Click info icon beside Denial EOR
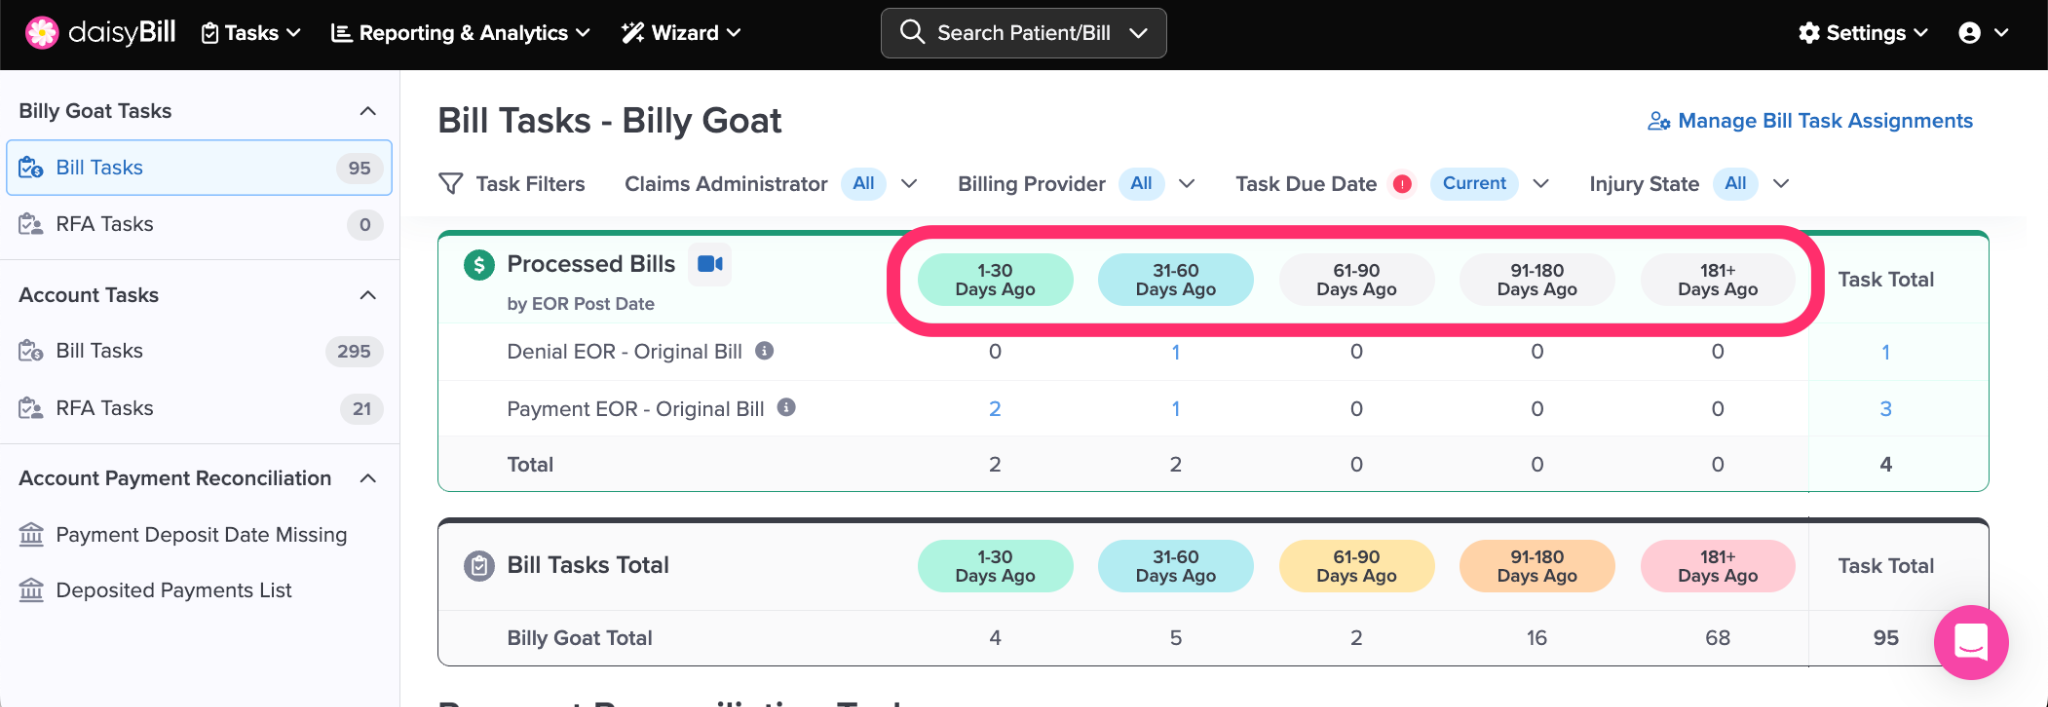 tap(764, 351)
